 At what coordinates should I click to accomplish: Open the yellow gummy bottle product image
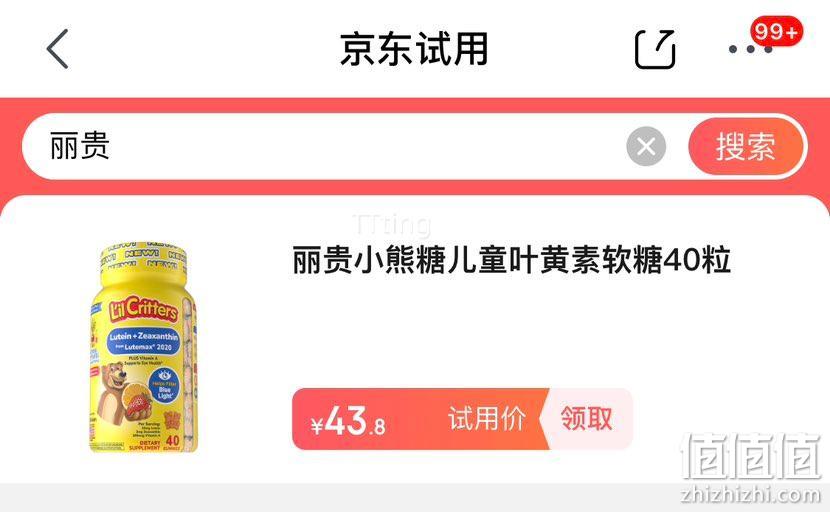pos(143,347)
